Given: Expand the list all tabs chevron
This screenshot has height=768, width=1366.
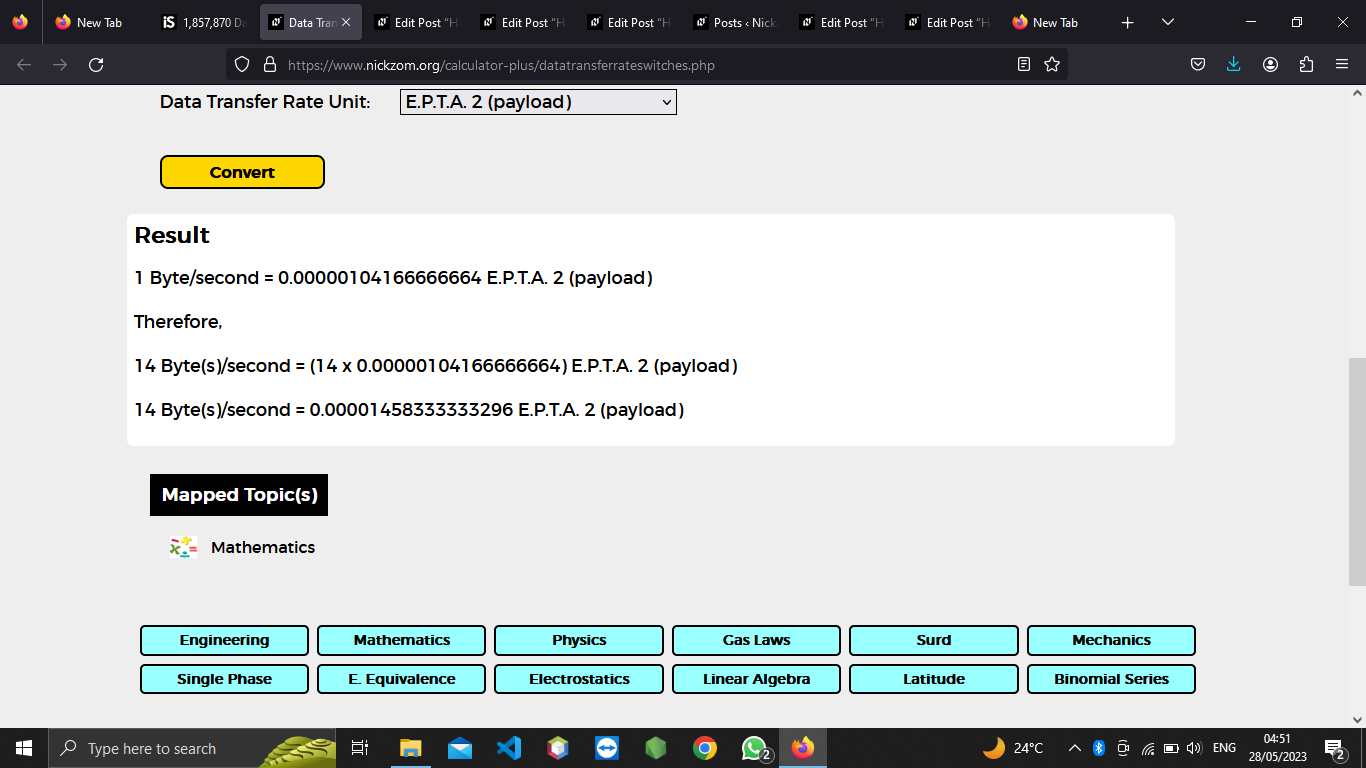Looking at the screenshot, I should [x=1168, y=22].
